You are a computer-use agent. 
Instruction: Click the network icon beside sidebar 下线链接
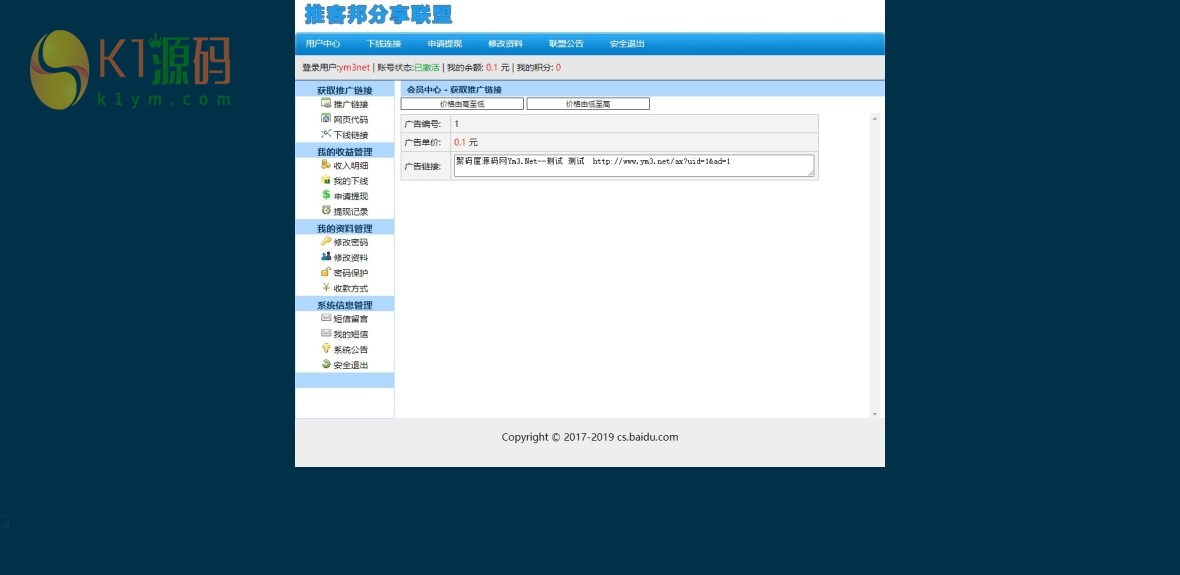coord(326,134)
